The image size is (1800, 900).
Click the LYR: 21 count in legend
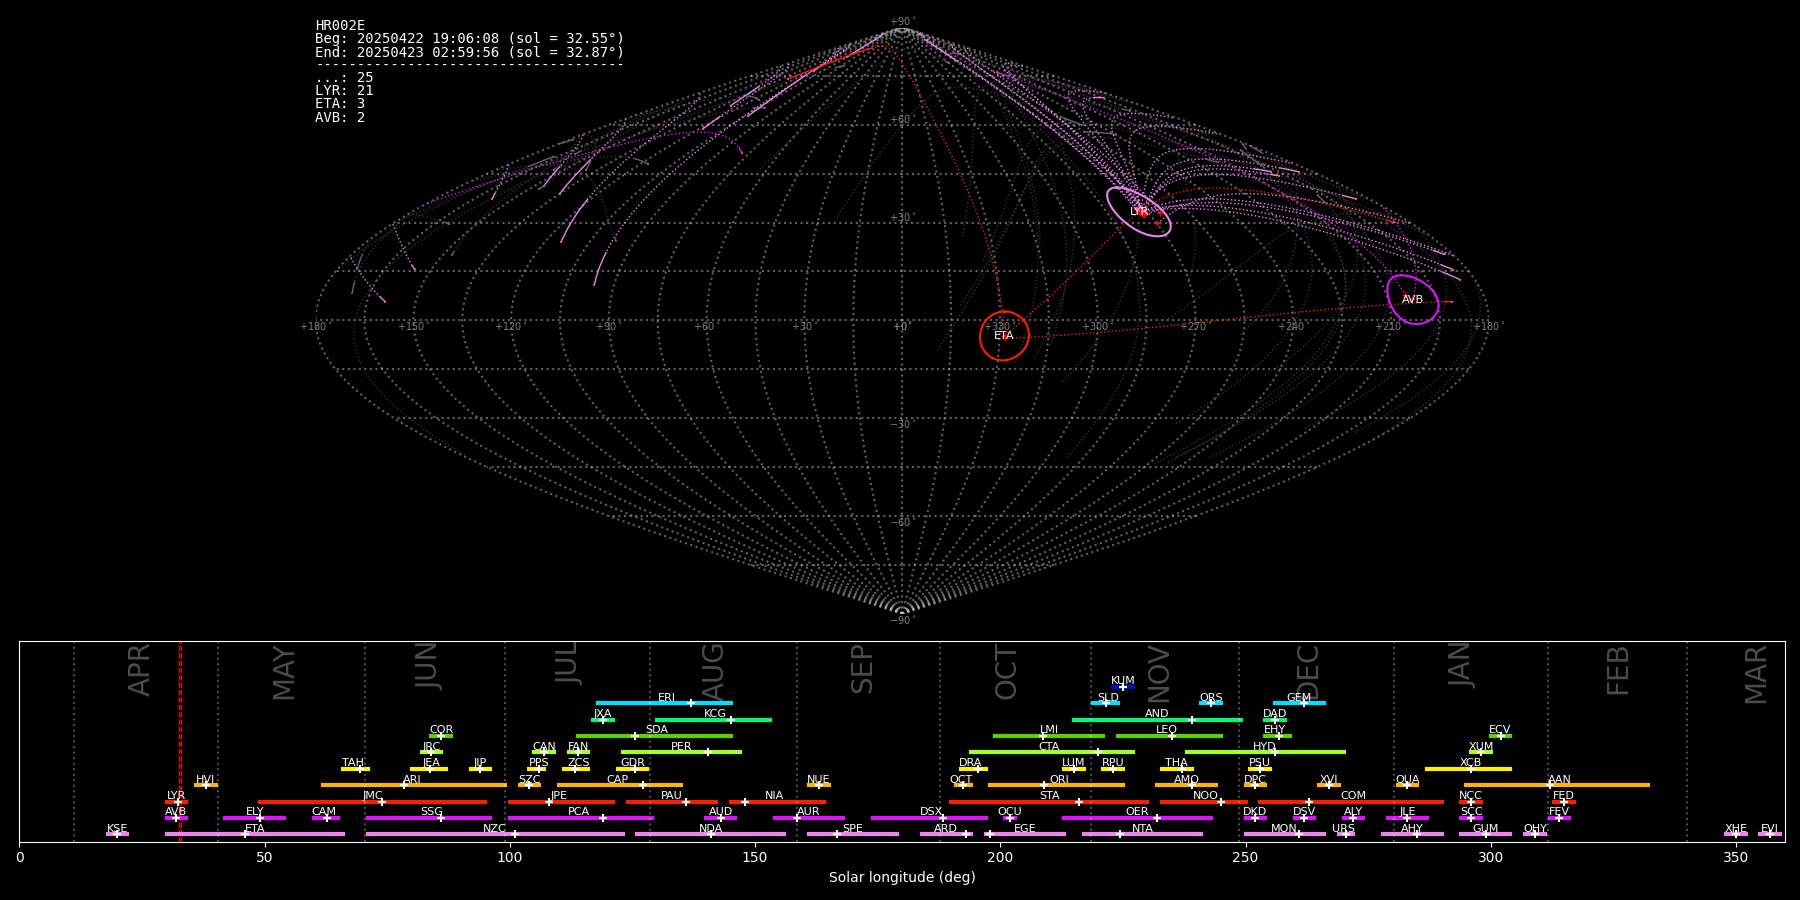pyautogui.click(x=344, y=91)
